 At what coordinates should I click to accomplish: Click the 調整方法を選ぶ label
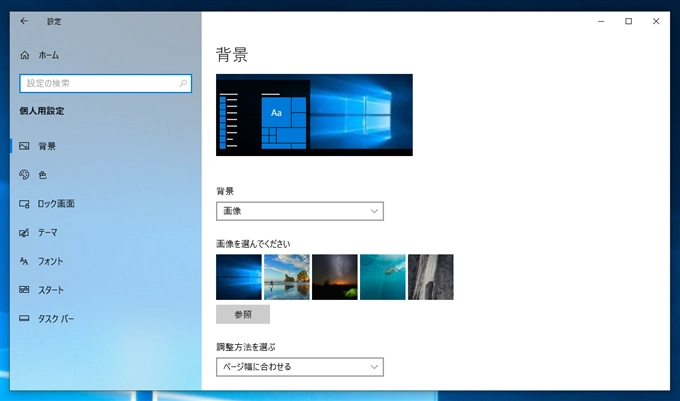pyautogui.click(x=246, y=347)
